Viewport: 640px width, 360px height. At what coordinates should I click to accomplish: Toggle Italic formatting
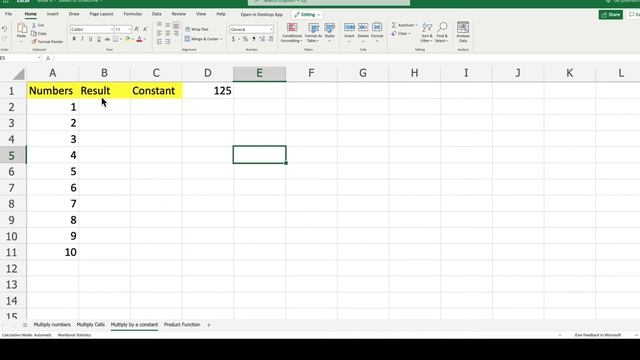click(x=82, y=39)
